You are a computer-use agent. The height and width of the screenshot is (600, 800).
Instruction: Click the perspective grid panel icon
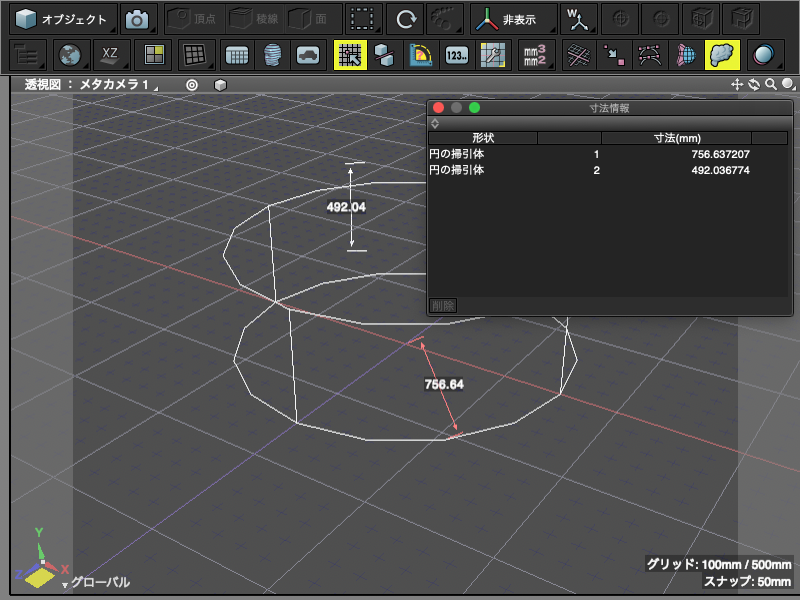(x=195, y=55)
